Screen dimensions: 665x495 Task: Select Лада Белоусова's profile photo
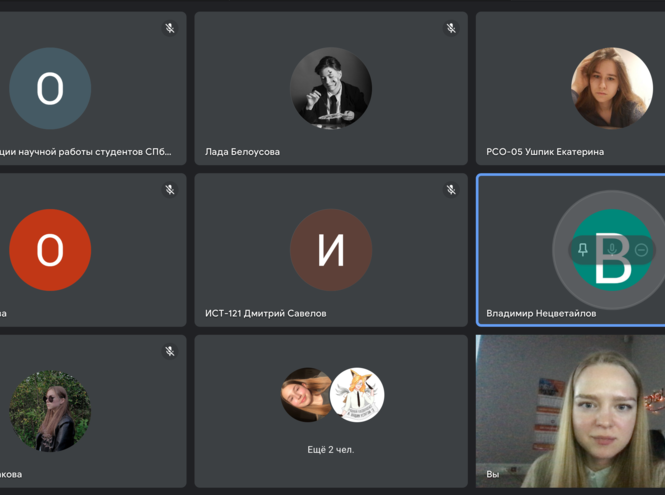[331, 88]
